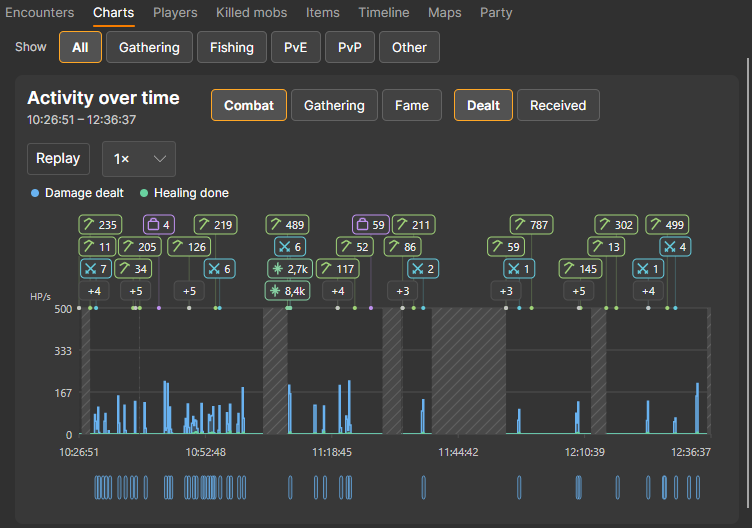Expand the +3 group below gathering 59

(506, 291)
